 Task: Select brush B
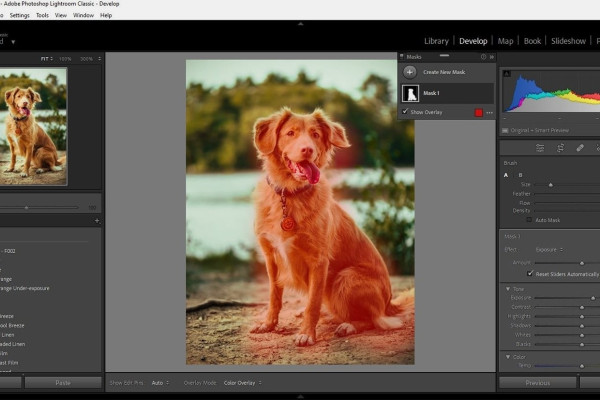click(x=520, y=175)
